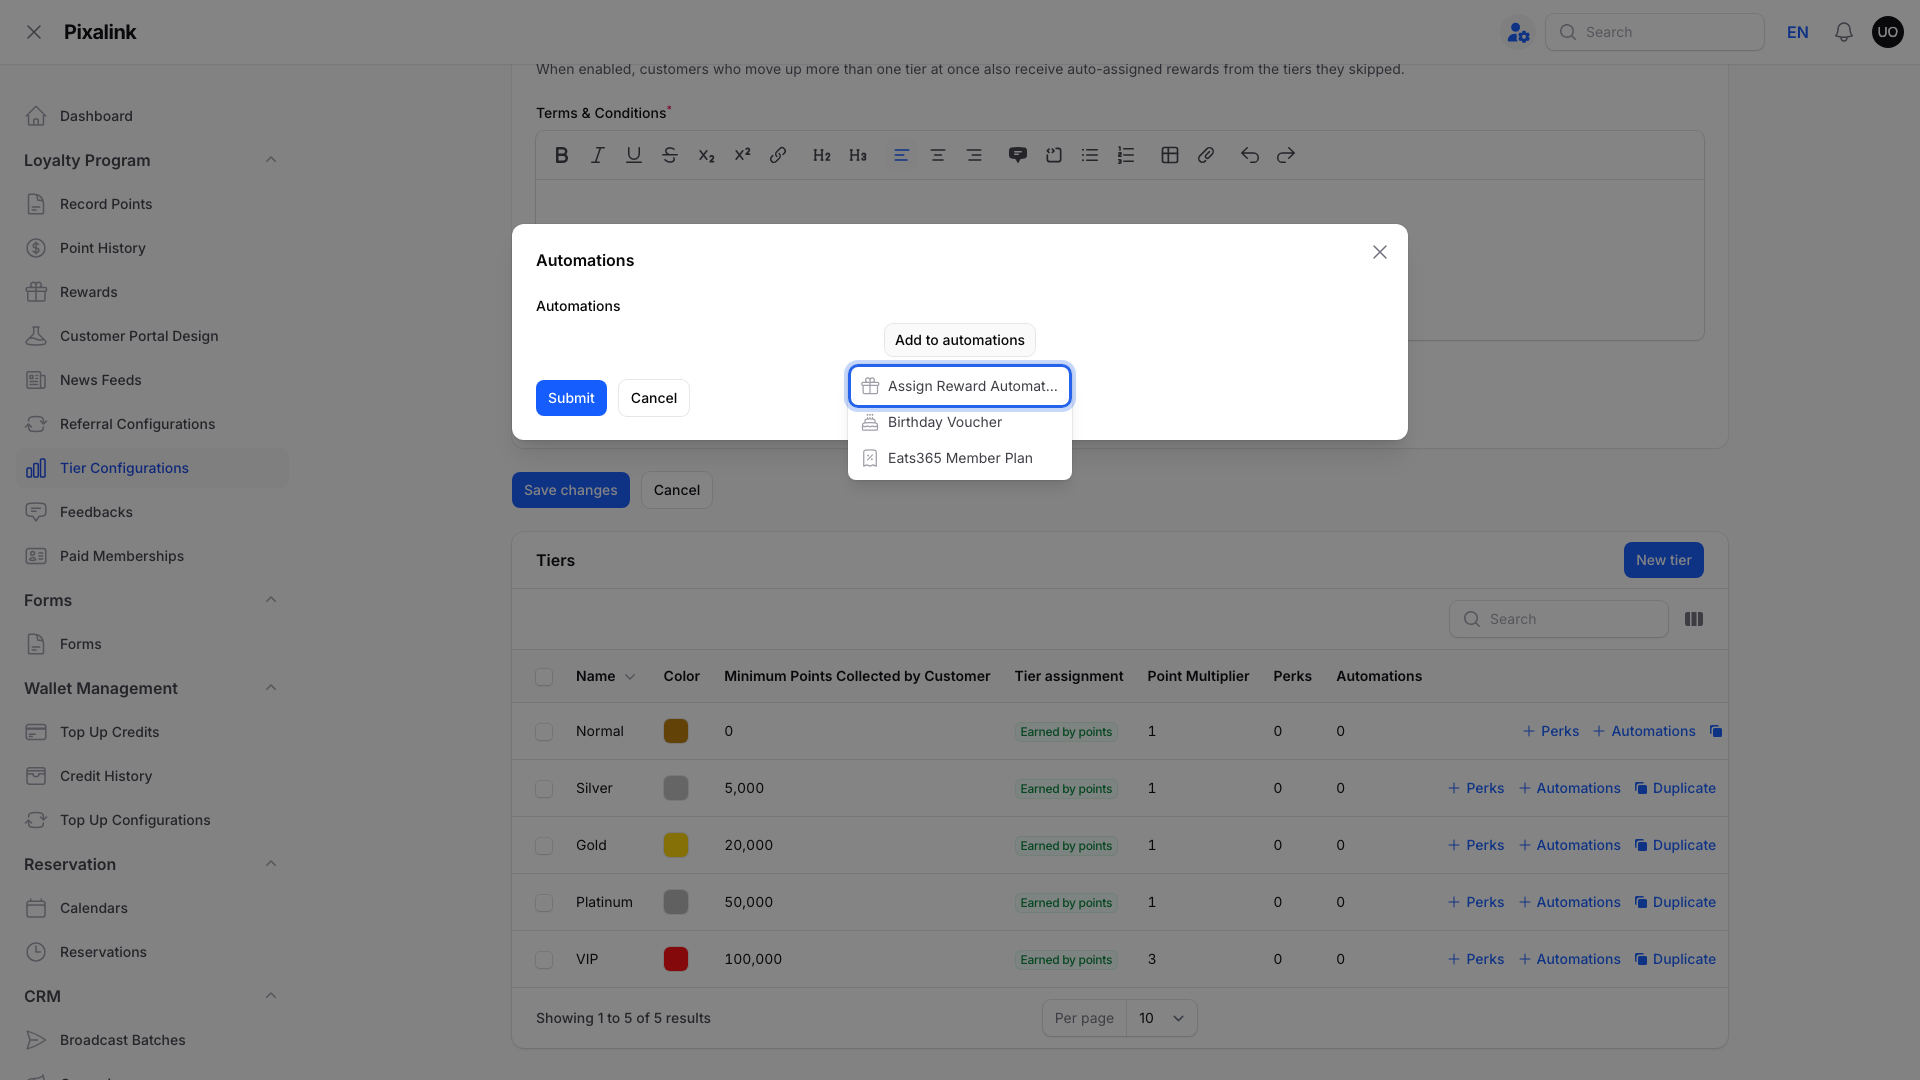Insert link with chain icon
Screen dimensions: 1920x1080
777,155
